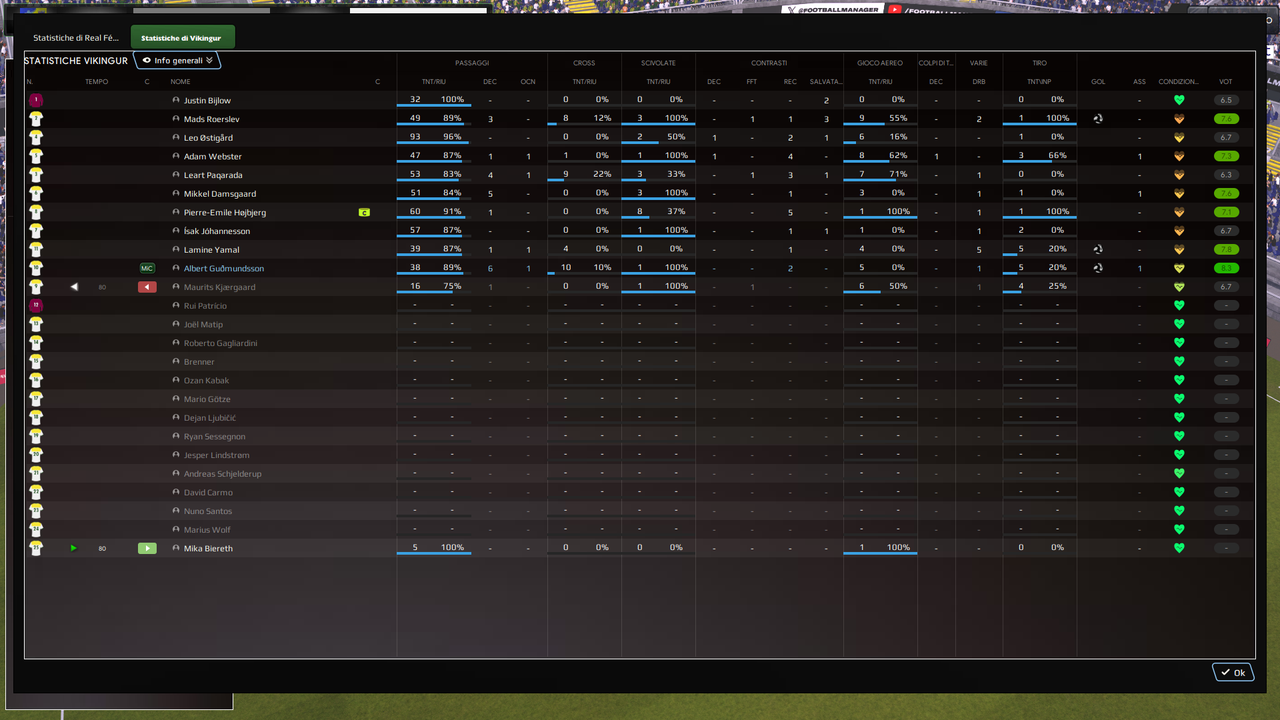
Task: Open Andreas Schjelderup's player profile
Action: pos(223,474)
